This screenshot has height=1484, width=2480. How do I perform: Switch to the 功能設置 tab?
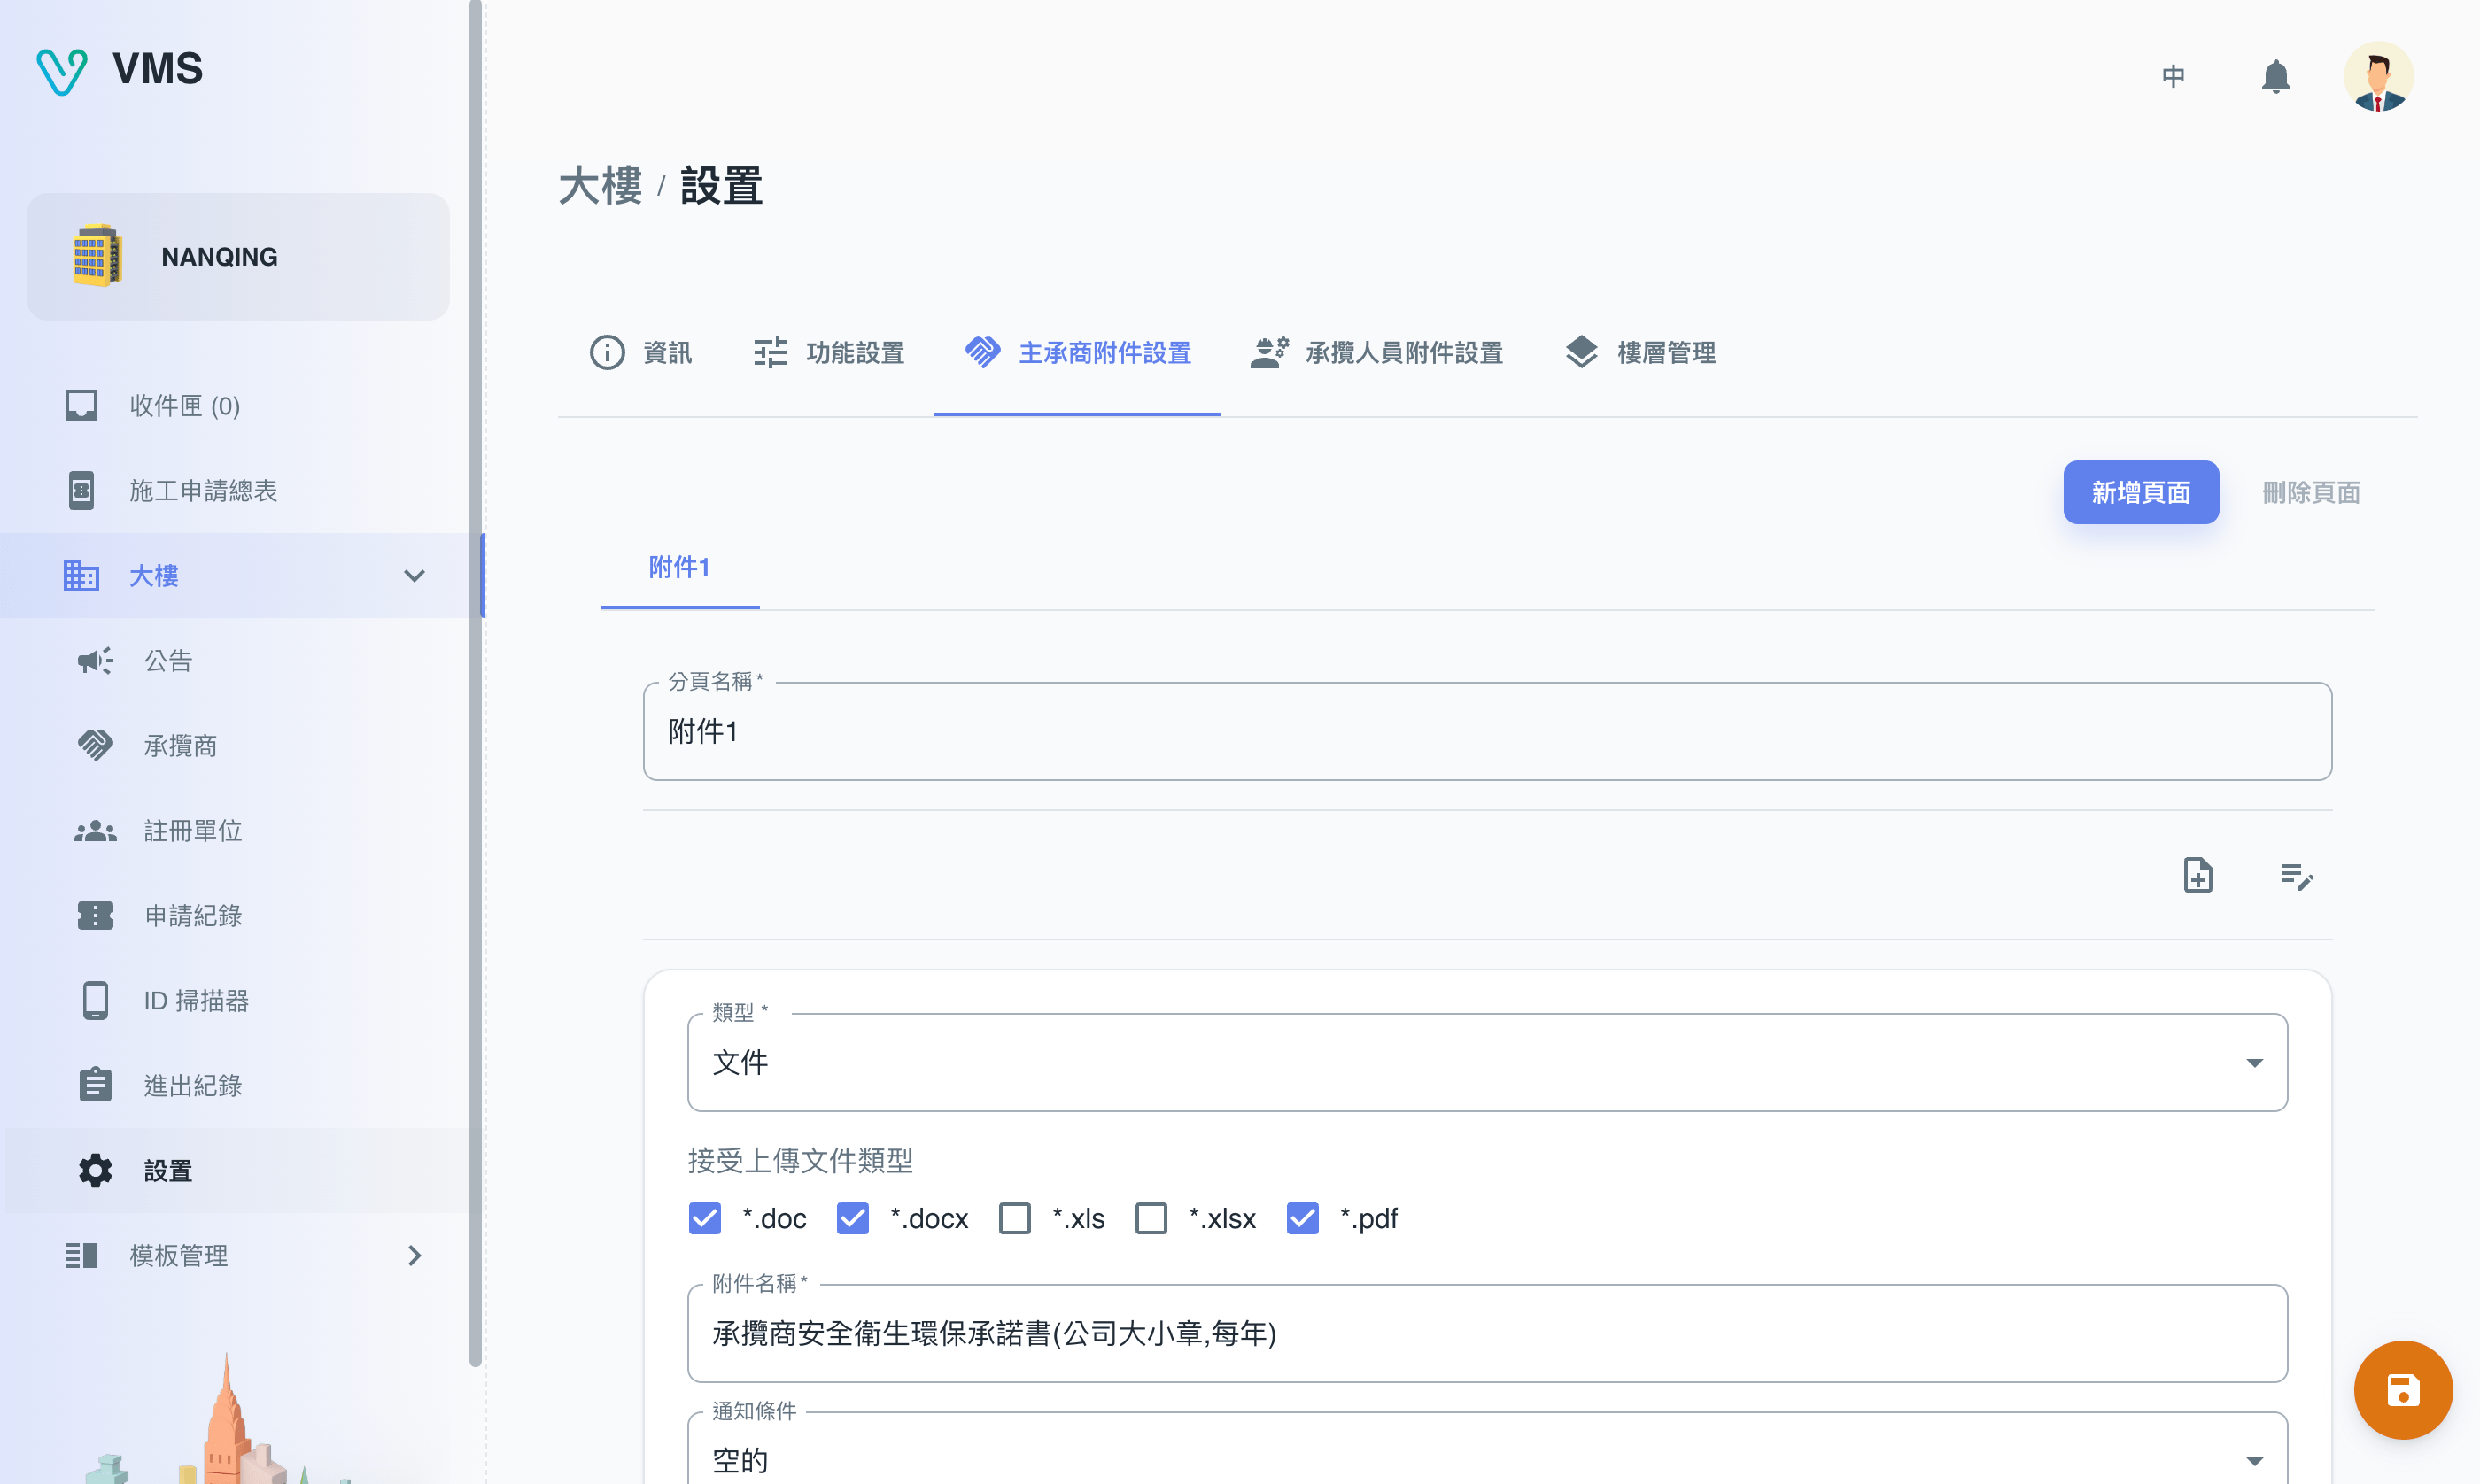829,353
